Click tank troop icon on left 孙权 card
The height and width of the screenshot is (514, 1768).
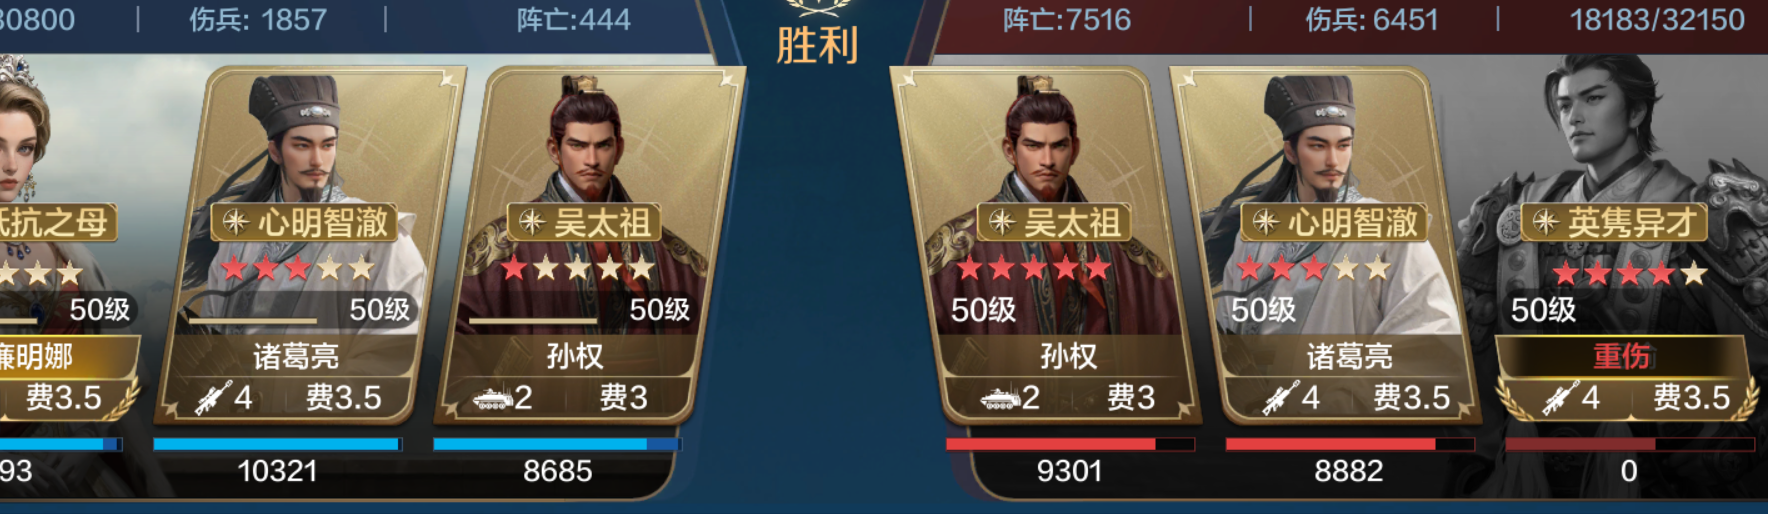tap(491, 398)
